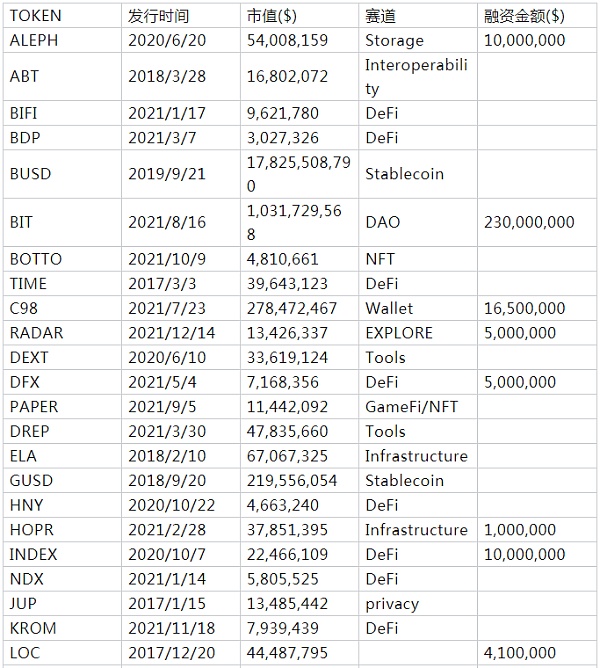Click the C98 Wallet category cell

tap(389, 308)
